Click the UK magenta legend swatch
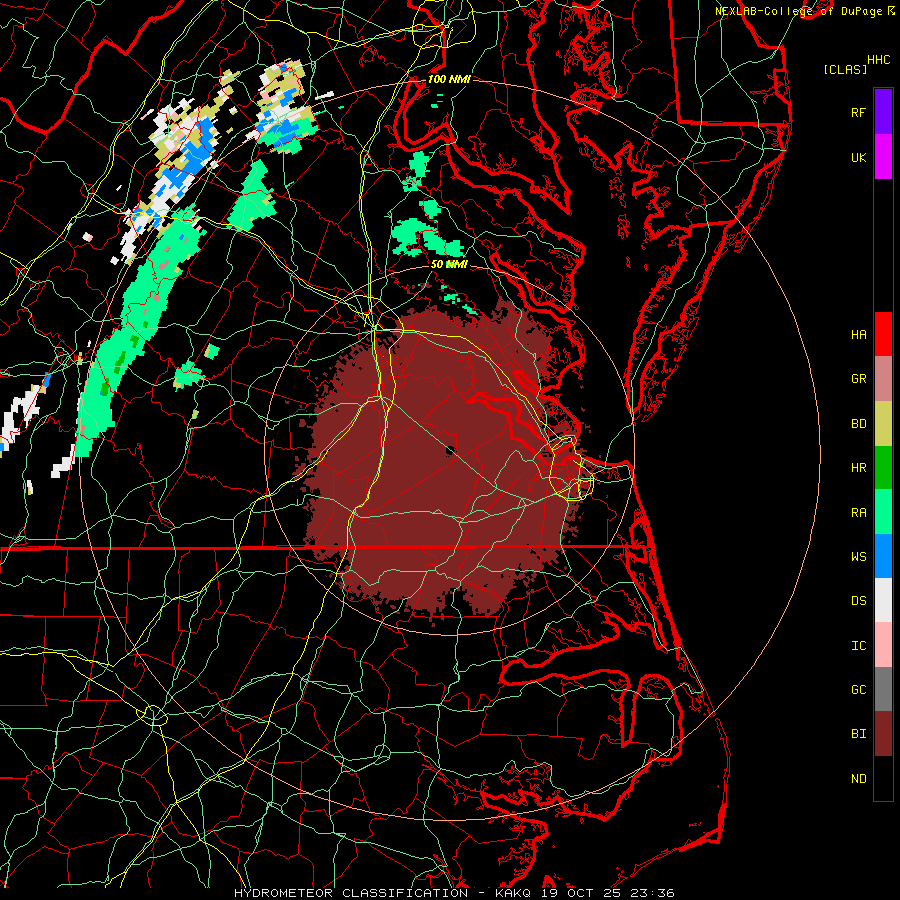The image size is (900, 900). (883, 157)
